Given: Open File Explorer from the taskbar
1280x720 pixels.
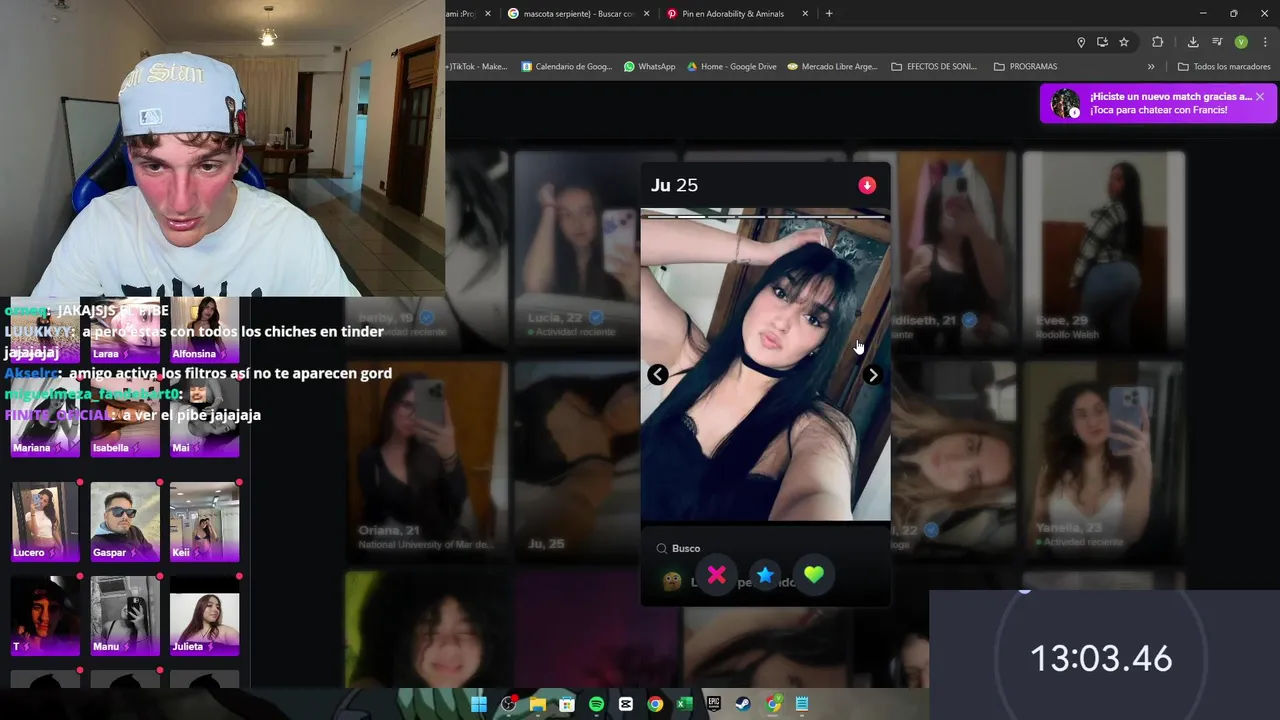Looking at the screenshot, I should [538, 704].
